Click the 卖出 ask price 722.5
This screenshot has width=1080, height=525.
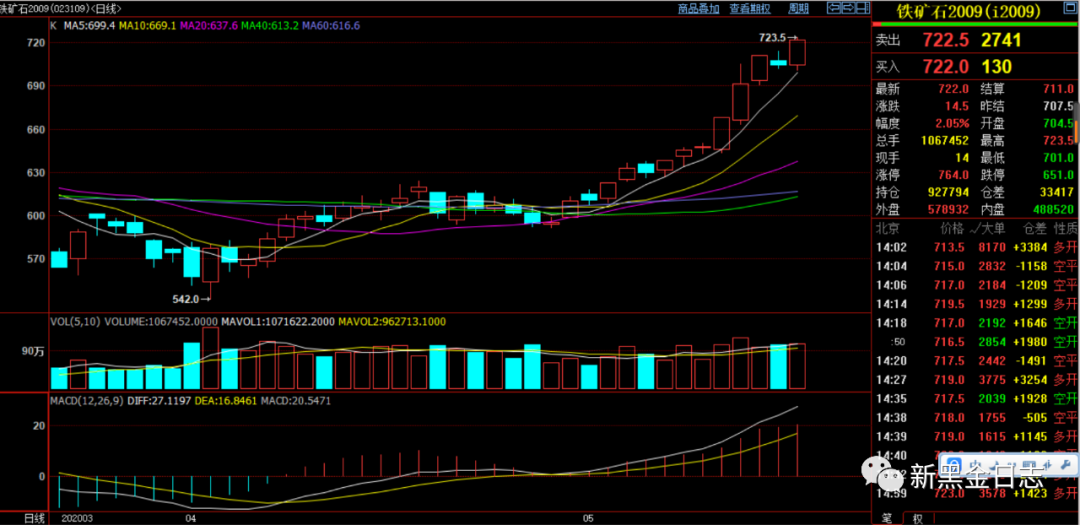[x=946, y=41]
